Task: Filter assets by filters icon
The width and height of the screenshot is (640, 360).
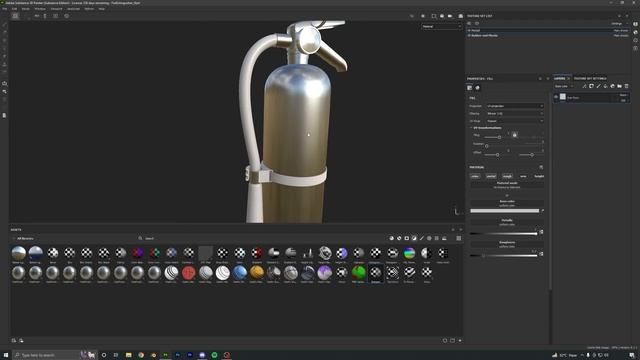Action: [414, 238]
